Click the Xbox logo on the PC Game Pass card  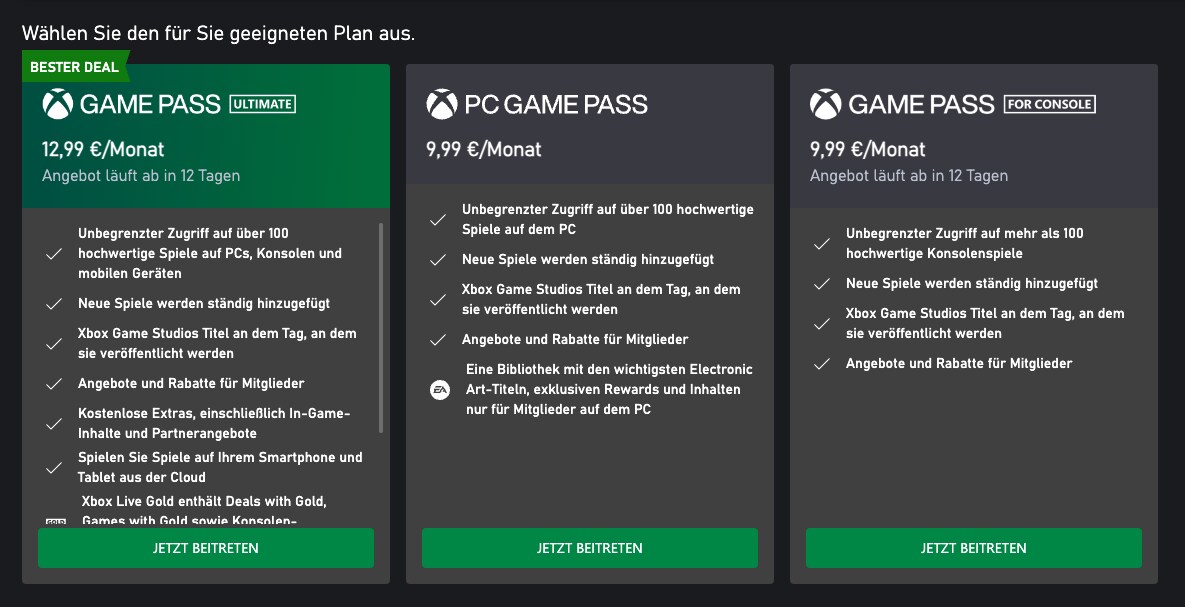click(x=440, y=104)
